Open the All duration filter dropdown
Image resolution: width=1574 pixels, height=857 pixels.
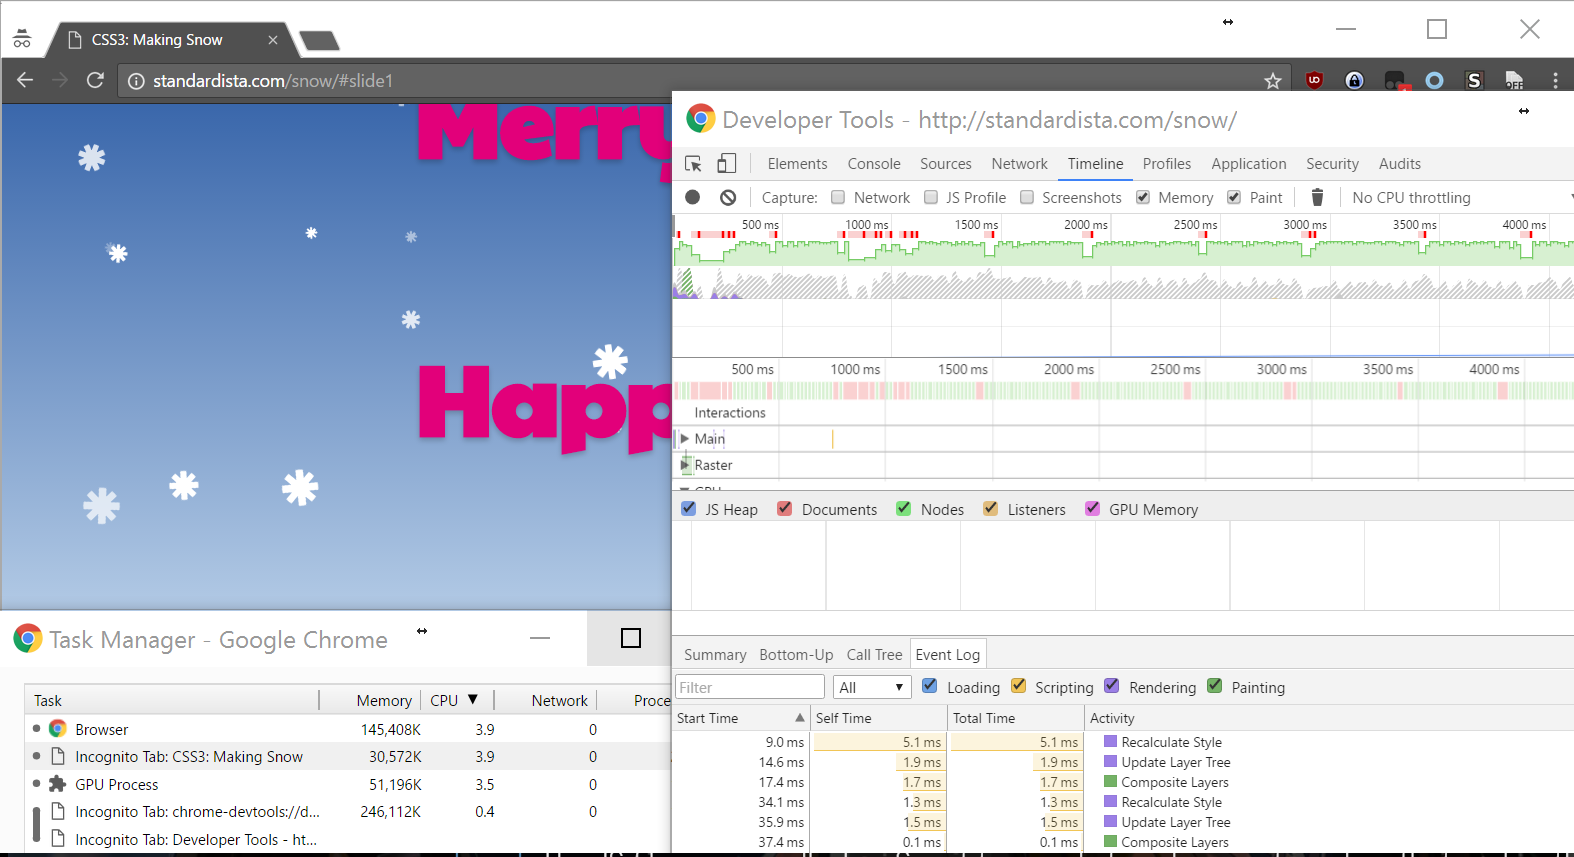(x=872, y=687)
